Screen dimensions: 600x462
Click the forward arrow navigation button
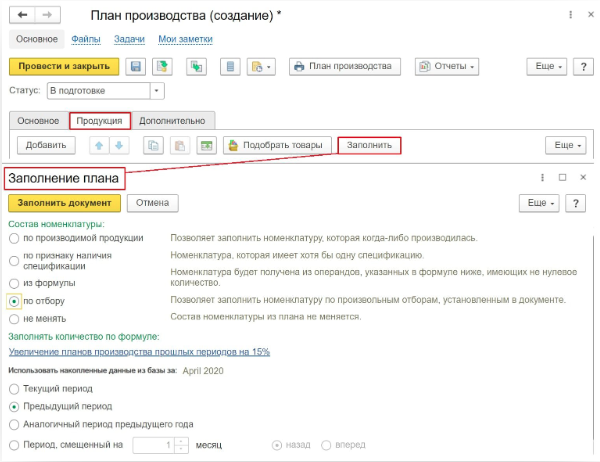point(47,15)
